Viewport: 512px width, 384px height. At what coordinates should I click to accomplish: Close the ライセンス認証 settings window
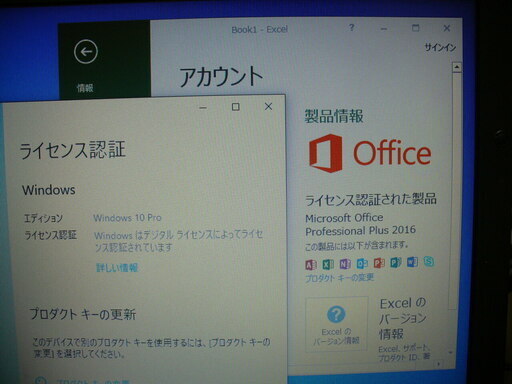coord(268,106)
